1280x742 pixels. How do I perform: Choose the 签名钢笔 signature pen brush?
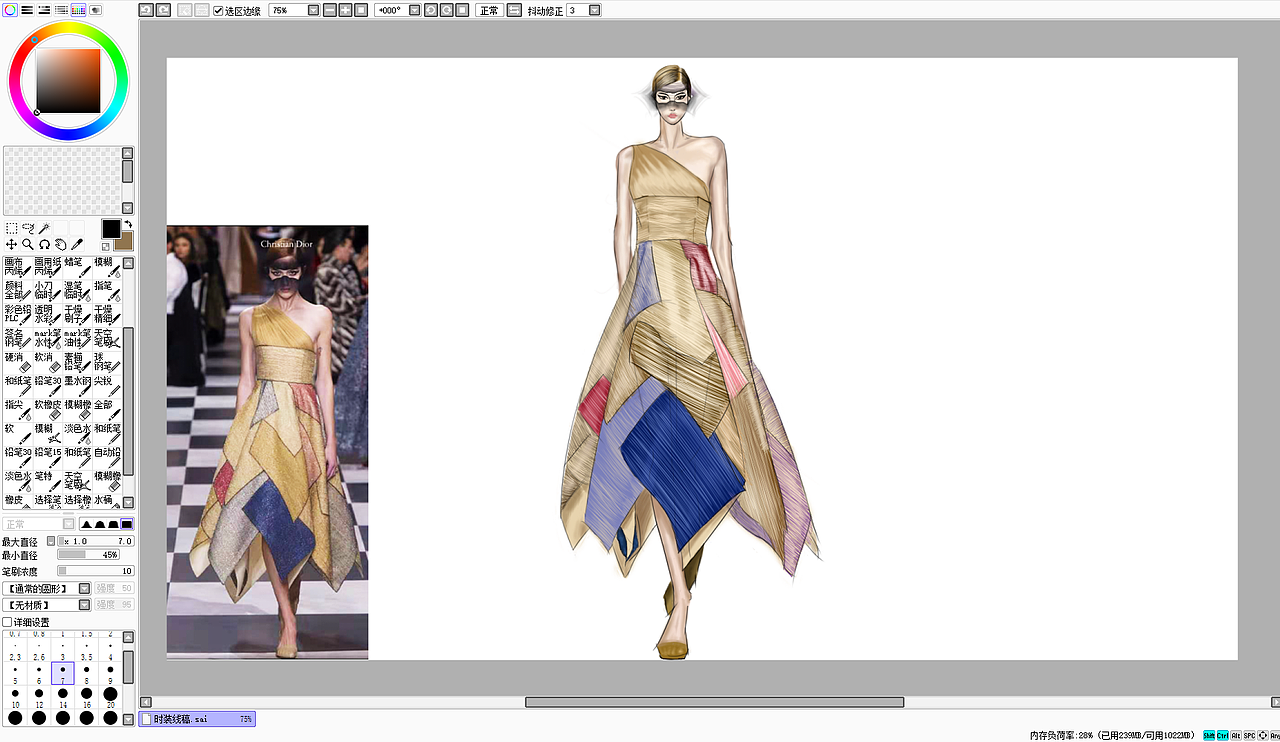coord(17,339)
